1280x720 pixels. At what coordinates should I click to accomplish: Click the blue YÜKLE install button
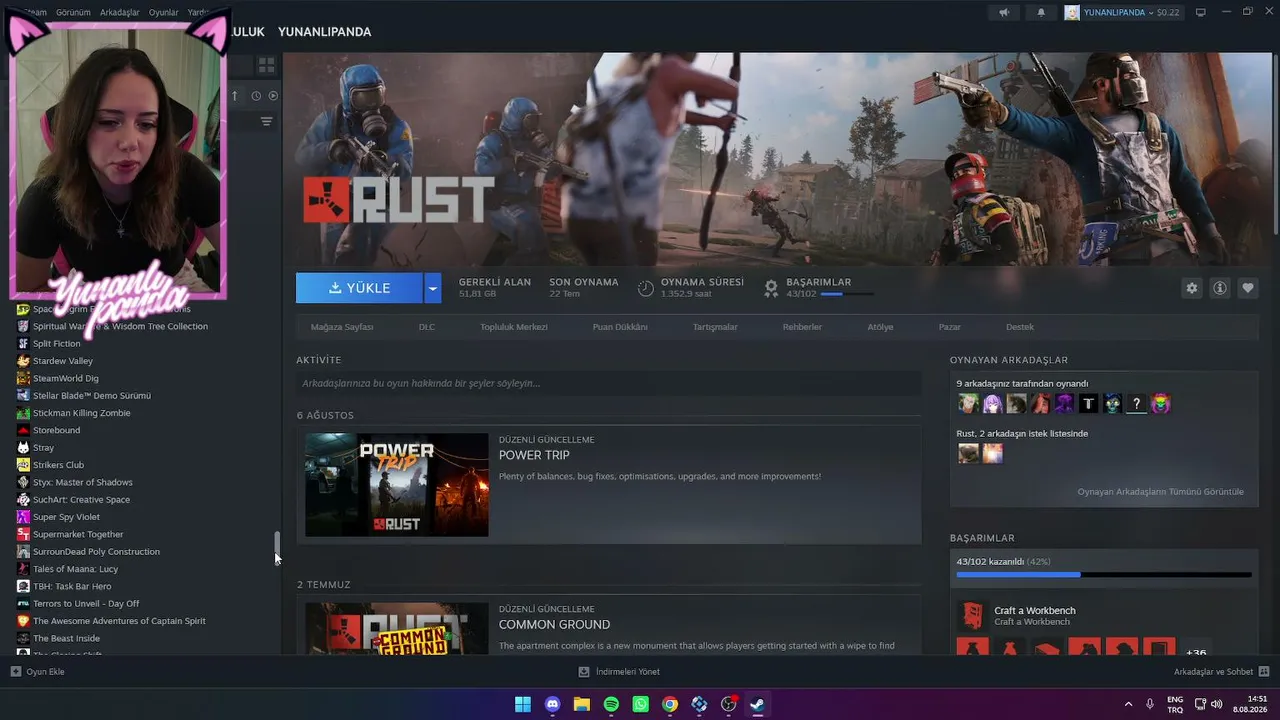359,288
